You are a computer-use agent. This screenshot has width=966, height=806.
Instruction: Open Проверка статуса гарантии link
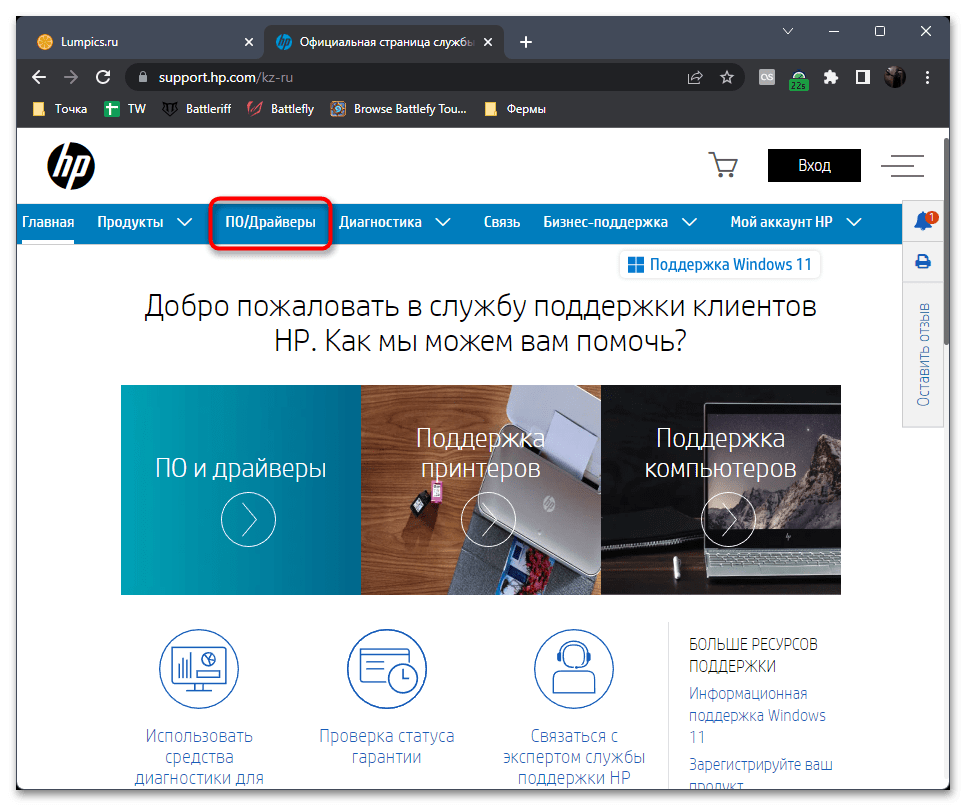(x=387, y=746)
